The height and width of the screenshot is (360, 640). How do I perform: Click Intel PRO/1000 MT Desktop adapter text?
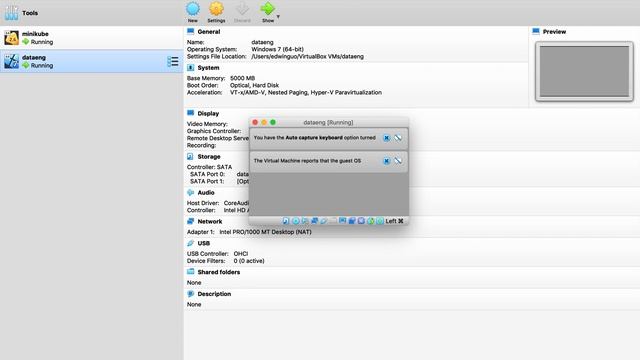265,232
